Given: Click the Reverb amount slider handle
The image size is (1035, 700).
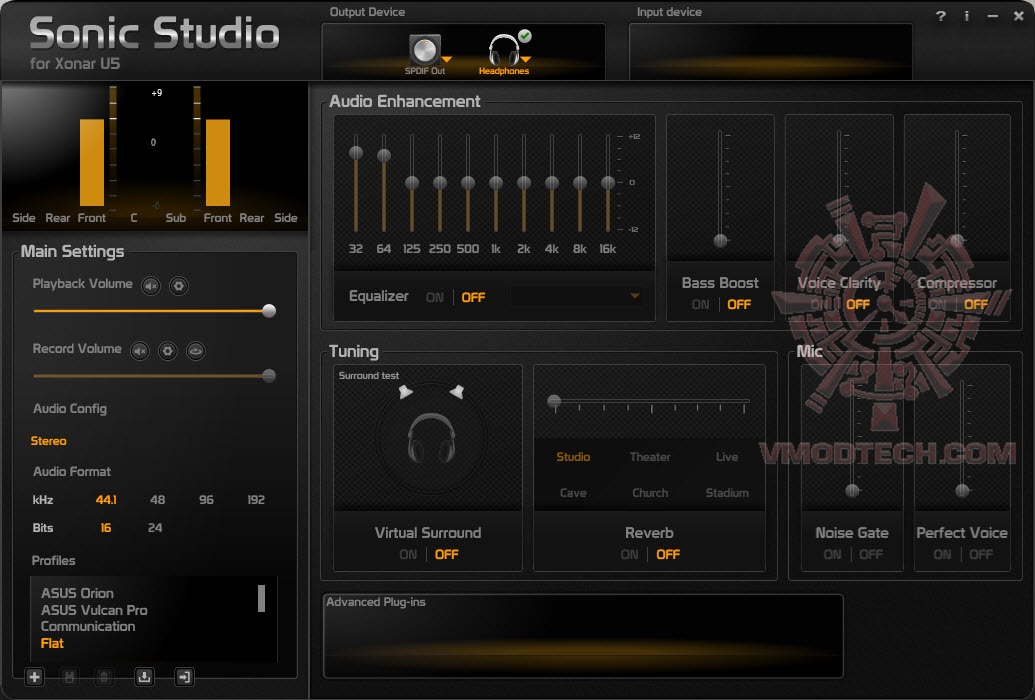Looking at the screenshot, I should 554,401.
